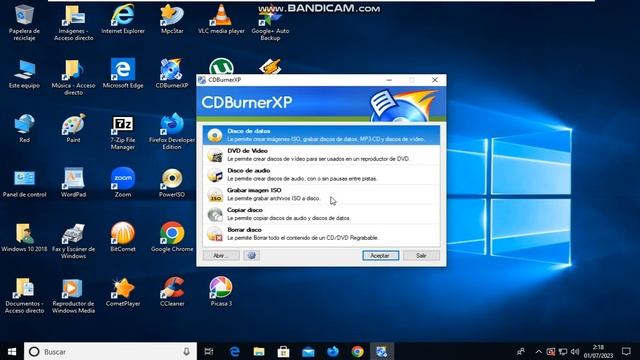Click the Salir button
The image size is (640, 360).
[421, 256]
